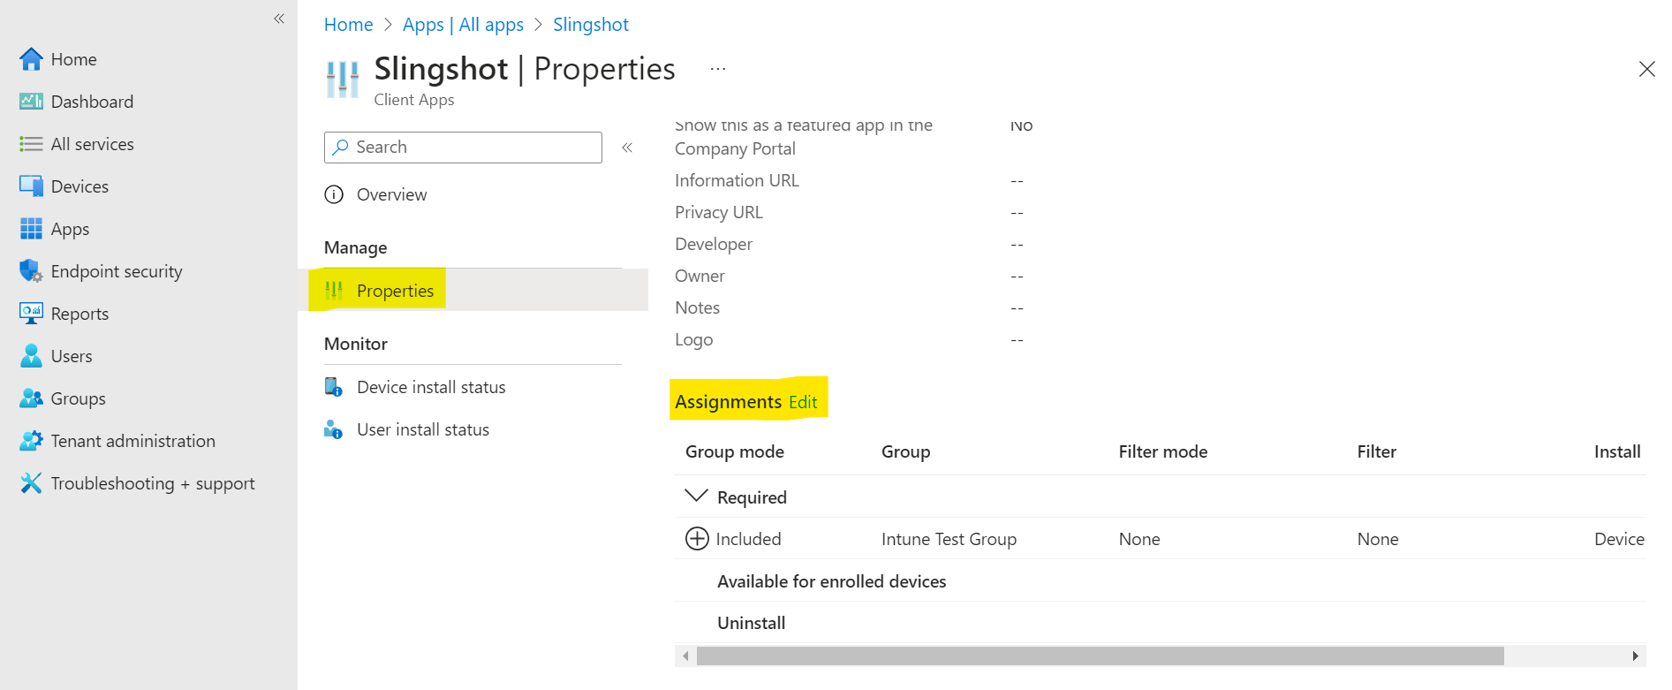
Task: Click the All services list icon
Action: [31, 144]
